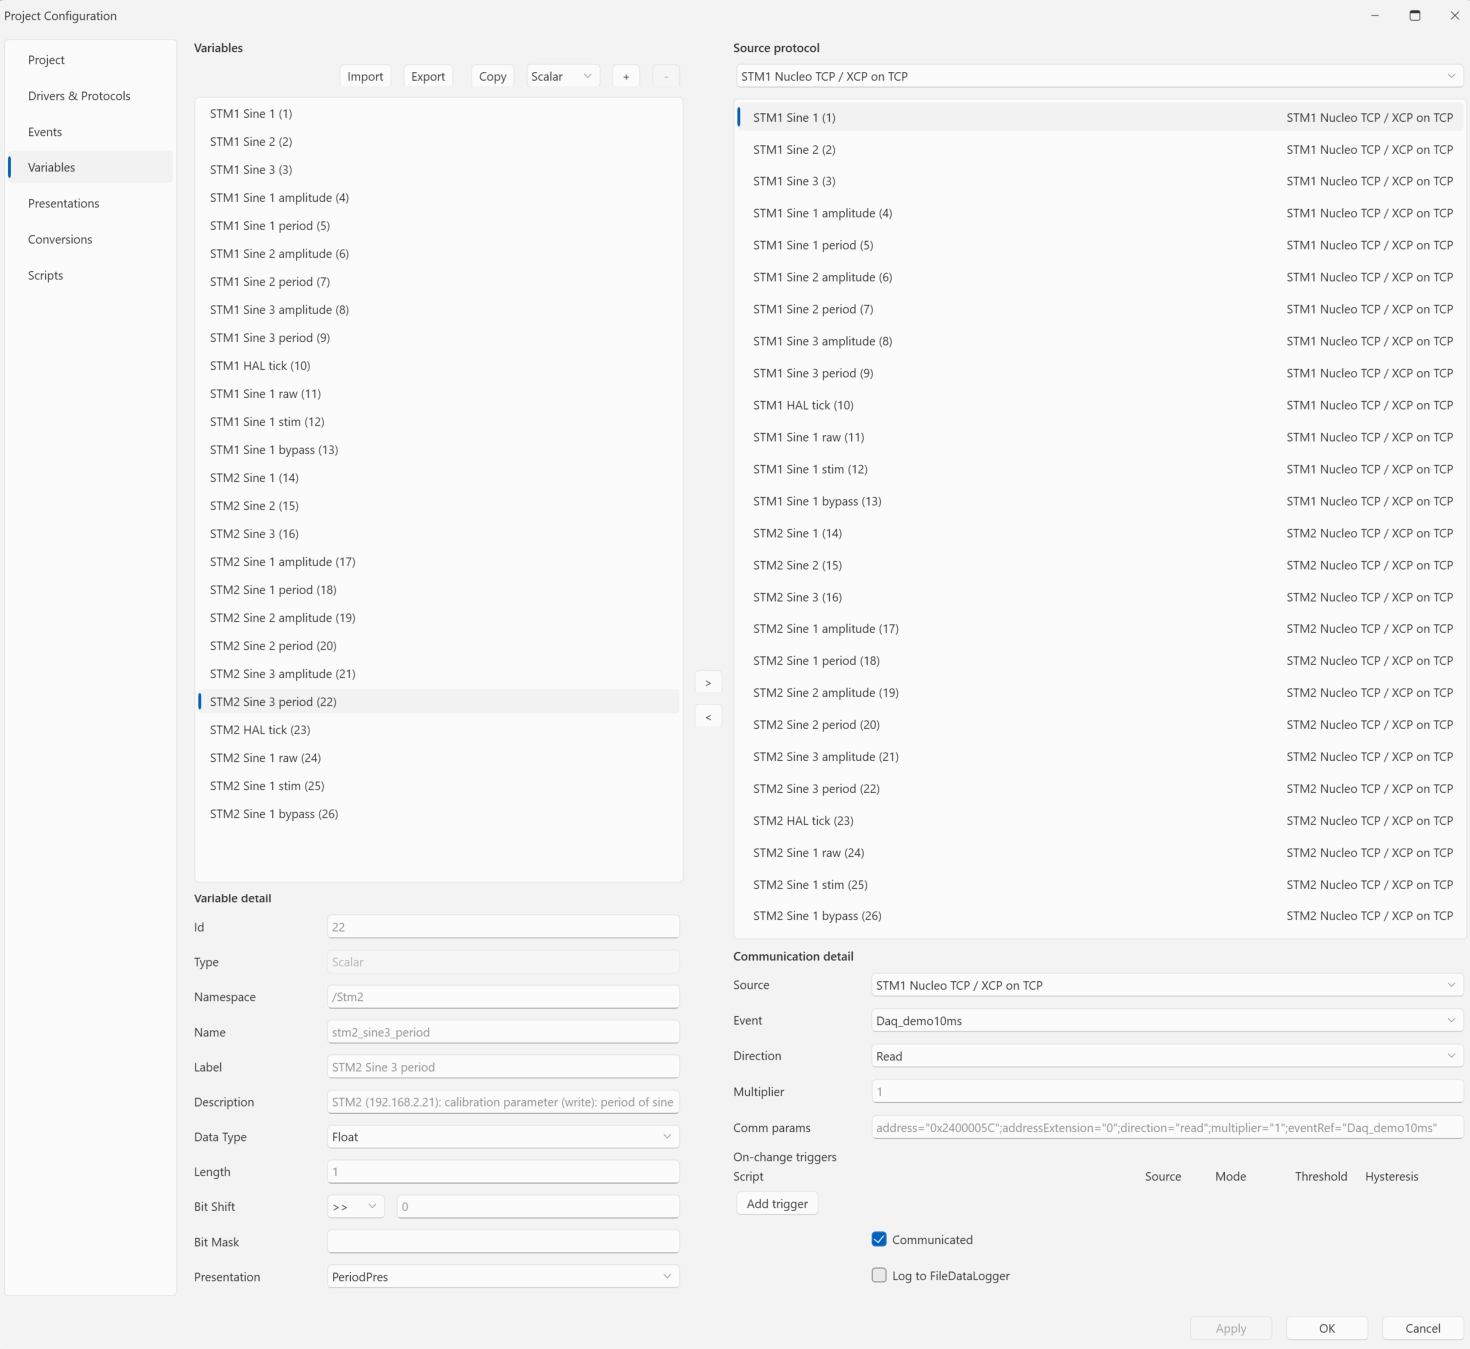Focus the Namespace input field
The height and width of the screenshot is (1349, 1470).
coord(503,997)
